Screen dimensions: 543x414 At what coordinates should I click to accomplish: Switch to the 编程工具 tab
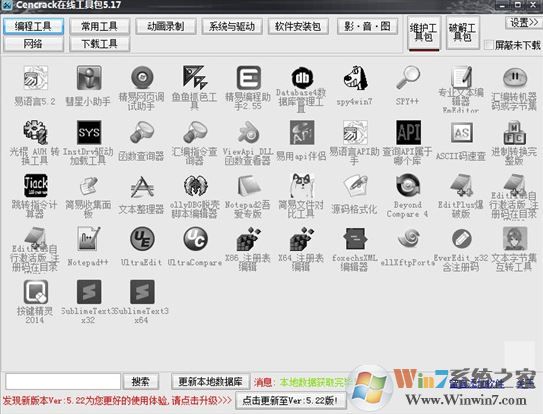click(x=33, y=26)
